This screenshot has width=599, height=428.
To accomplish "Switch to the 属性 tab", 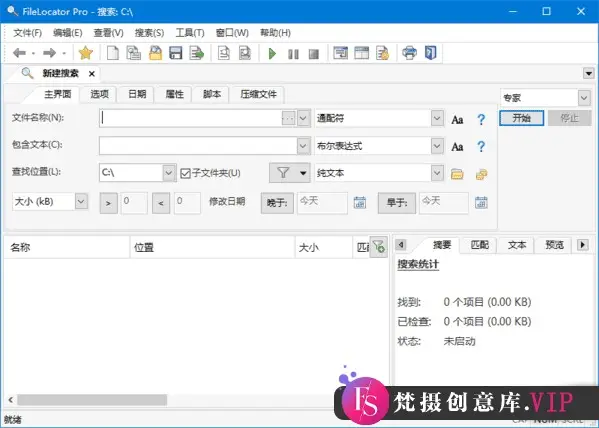I will [175, 94].
